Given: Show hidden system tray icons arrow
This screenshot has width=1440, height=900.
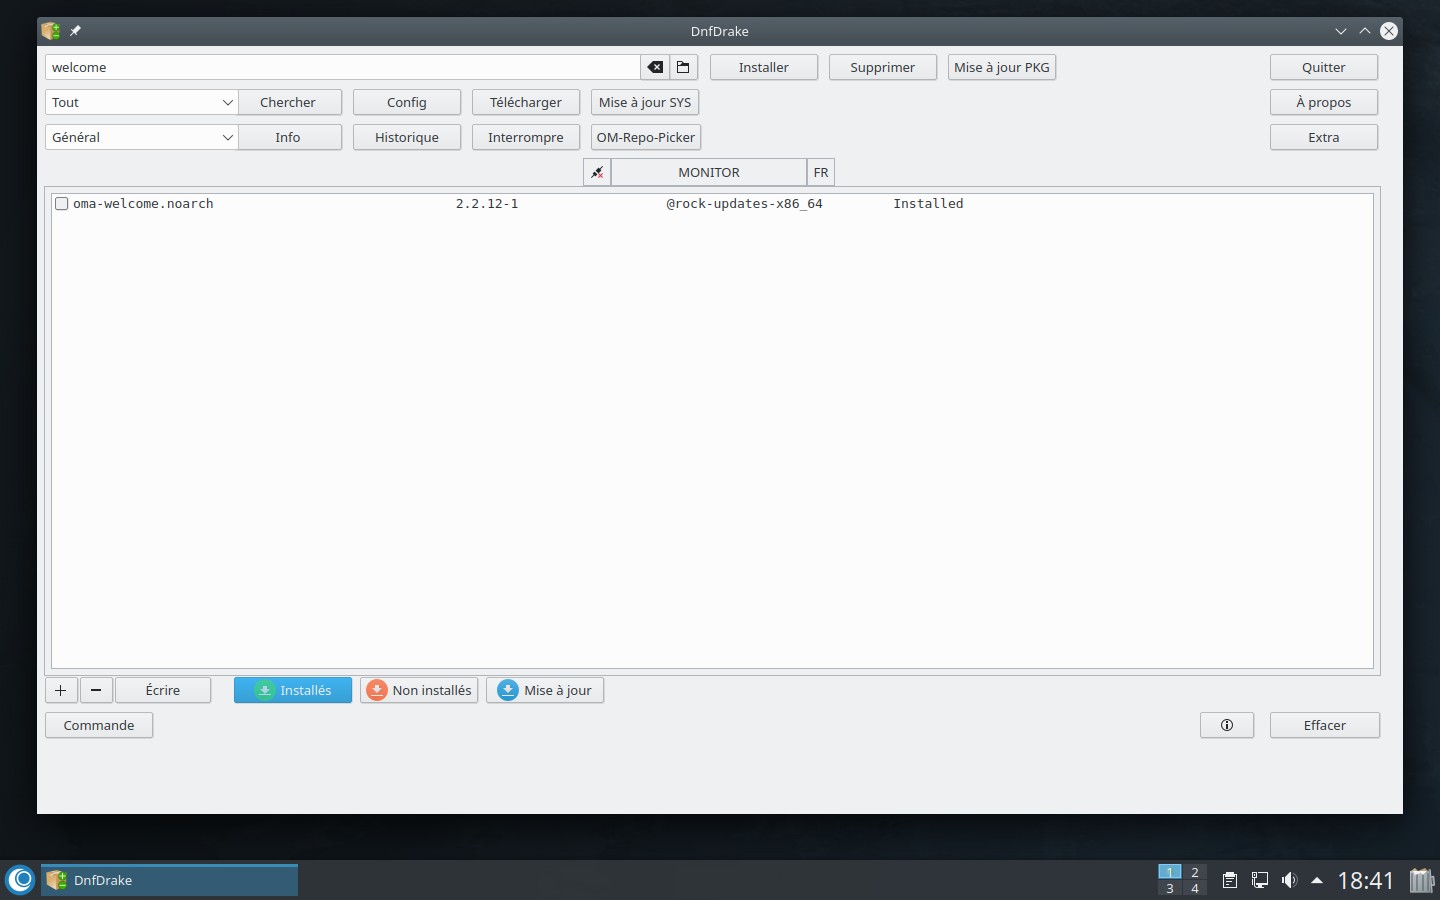Looking at the screenshot, I should click(1317, 880).
